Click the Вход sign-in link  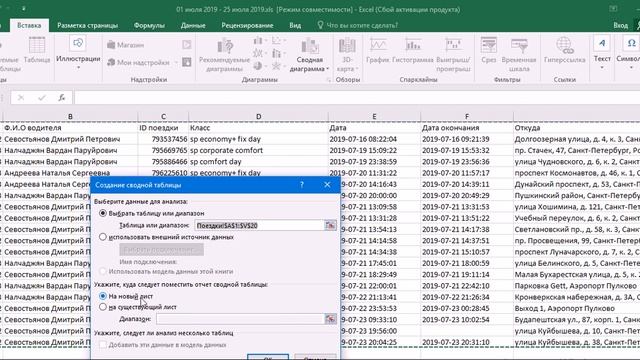click(x=620, y=25)
